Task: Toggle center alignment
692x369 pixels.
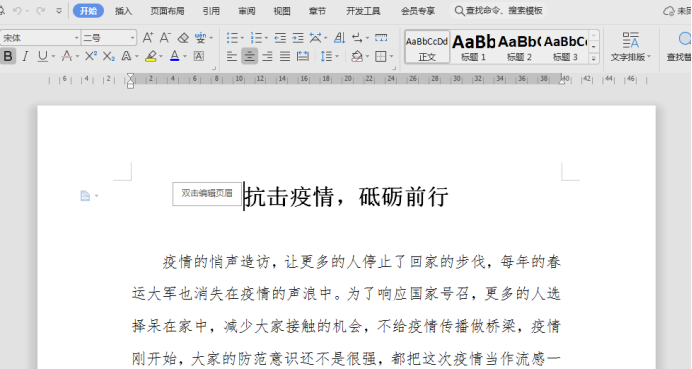Action: click(249, 56)
